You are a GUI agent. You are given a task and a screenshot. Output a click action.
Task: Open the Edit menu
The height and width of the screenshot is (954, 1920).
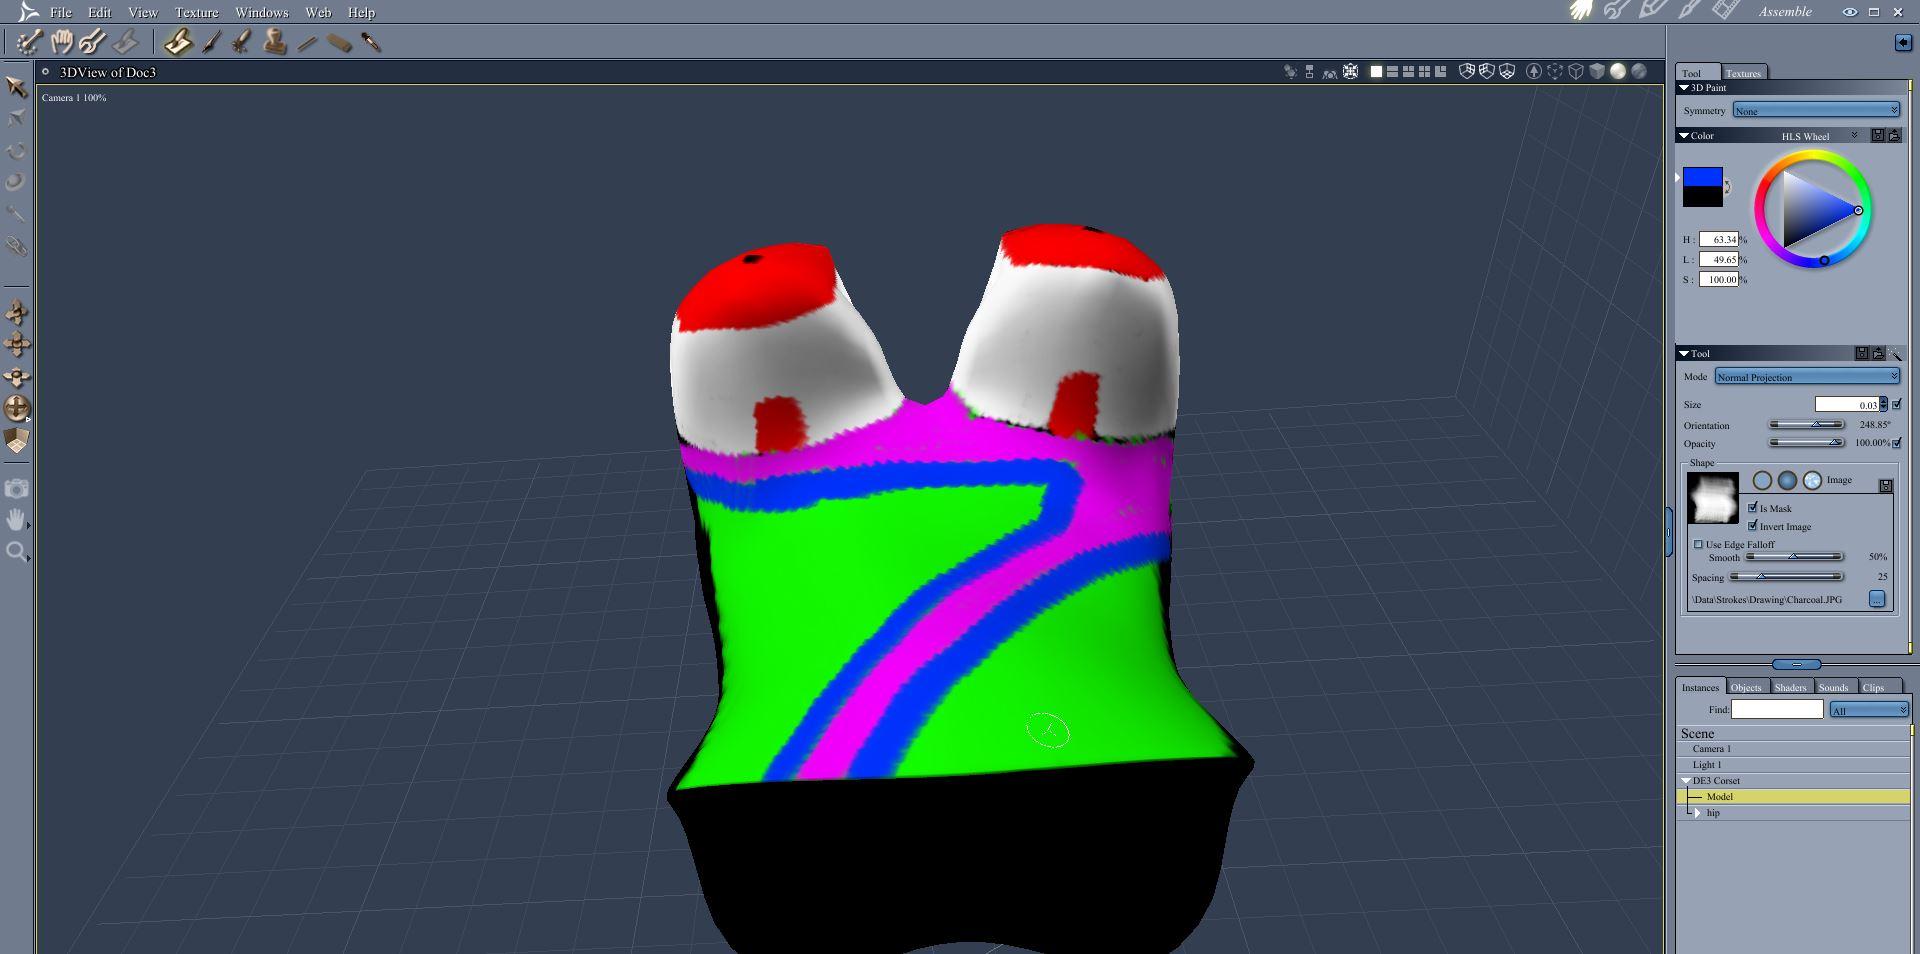(x=99, y=12)
